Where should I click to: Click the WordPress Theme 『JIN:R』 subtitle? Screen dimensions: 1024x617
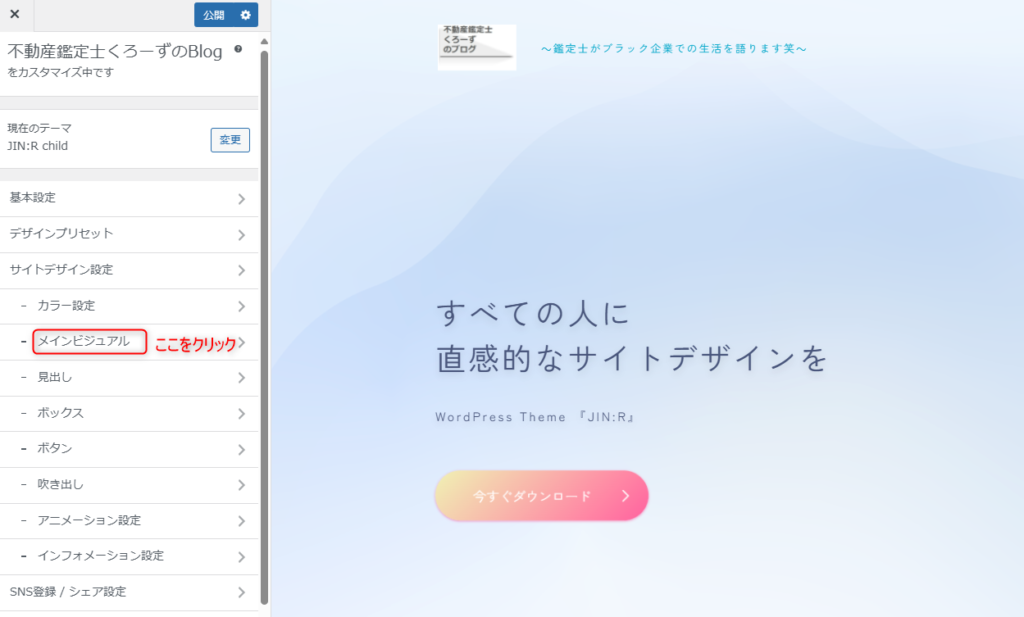[536, 417]
